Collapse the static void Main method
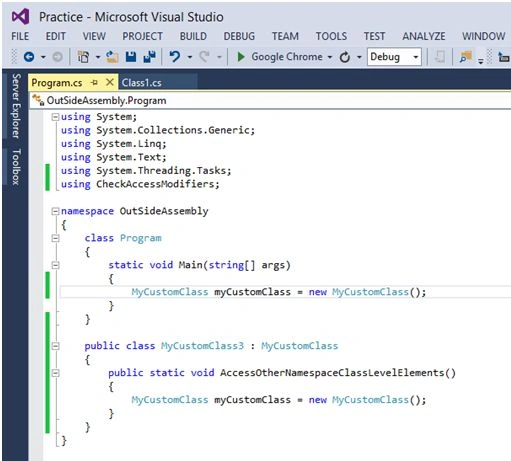Image resolution: width=511 pixels, height=461 pixels. 55,265
